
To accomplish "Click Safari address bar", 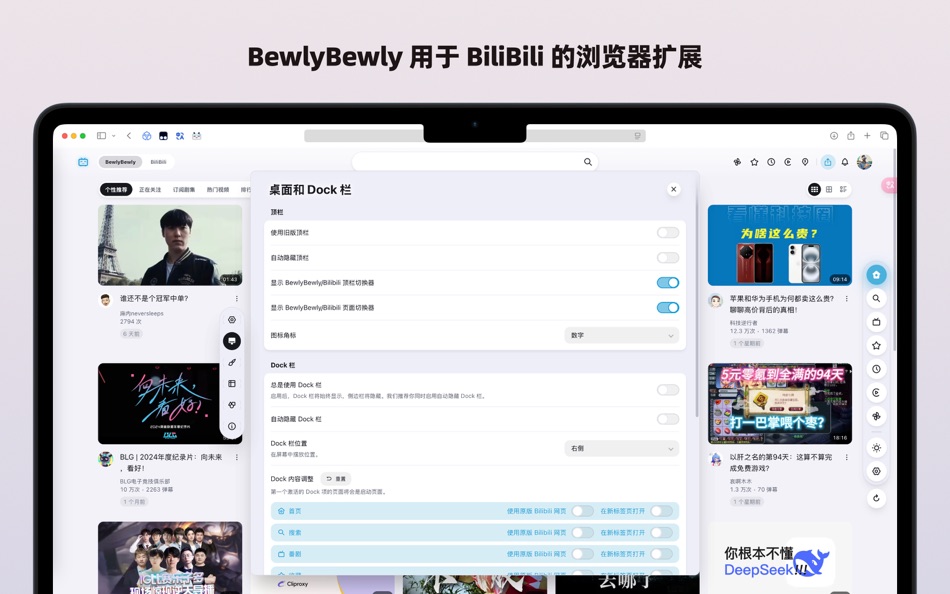I will [474, 136].
